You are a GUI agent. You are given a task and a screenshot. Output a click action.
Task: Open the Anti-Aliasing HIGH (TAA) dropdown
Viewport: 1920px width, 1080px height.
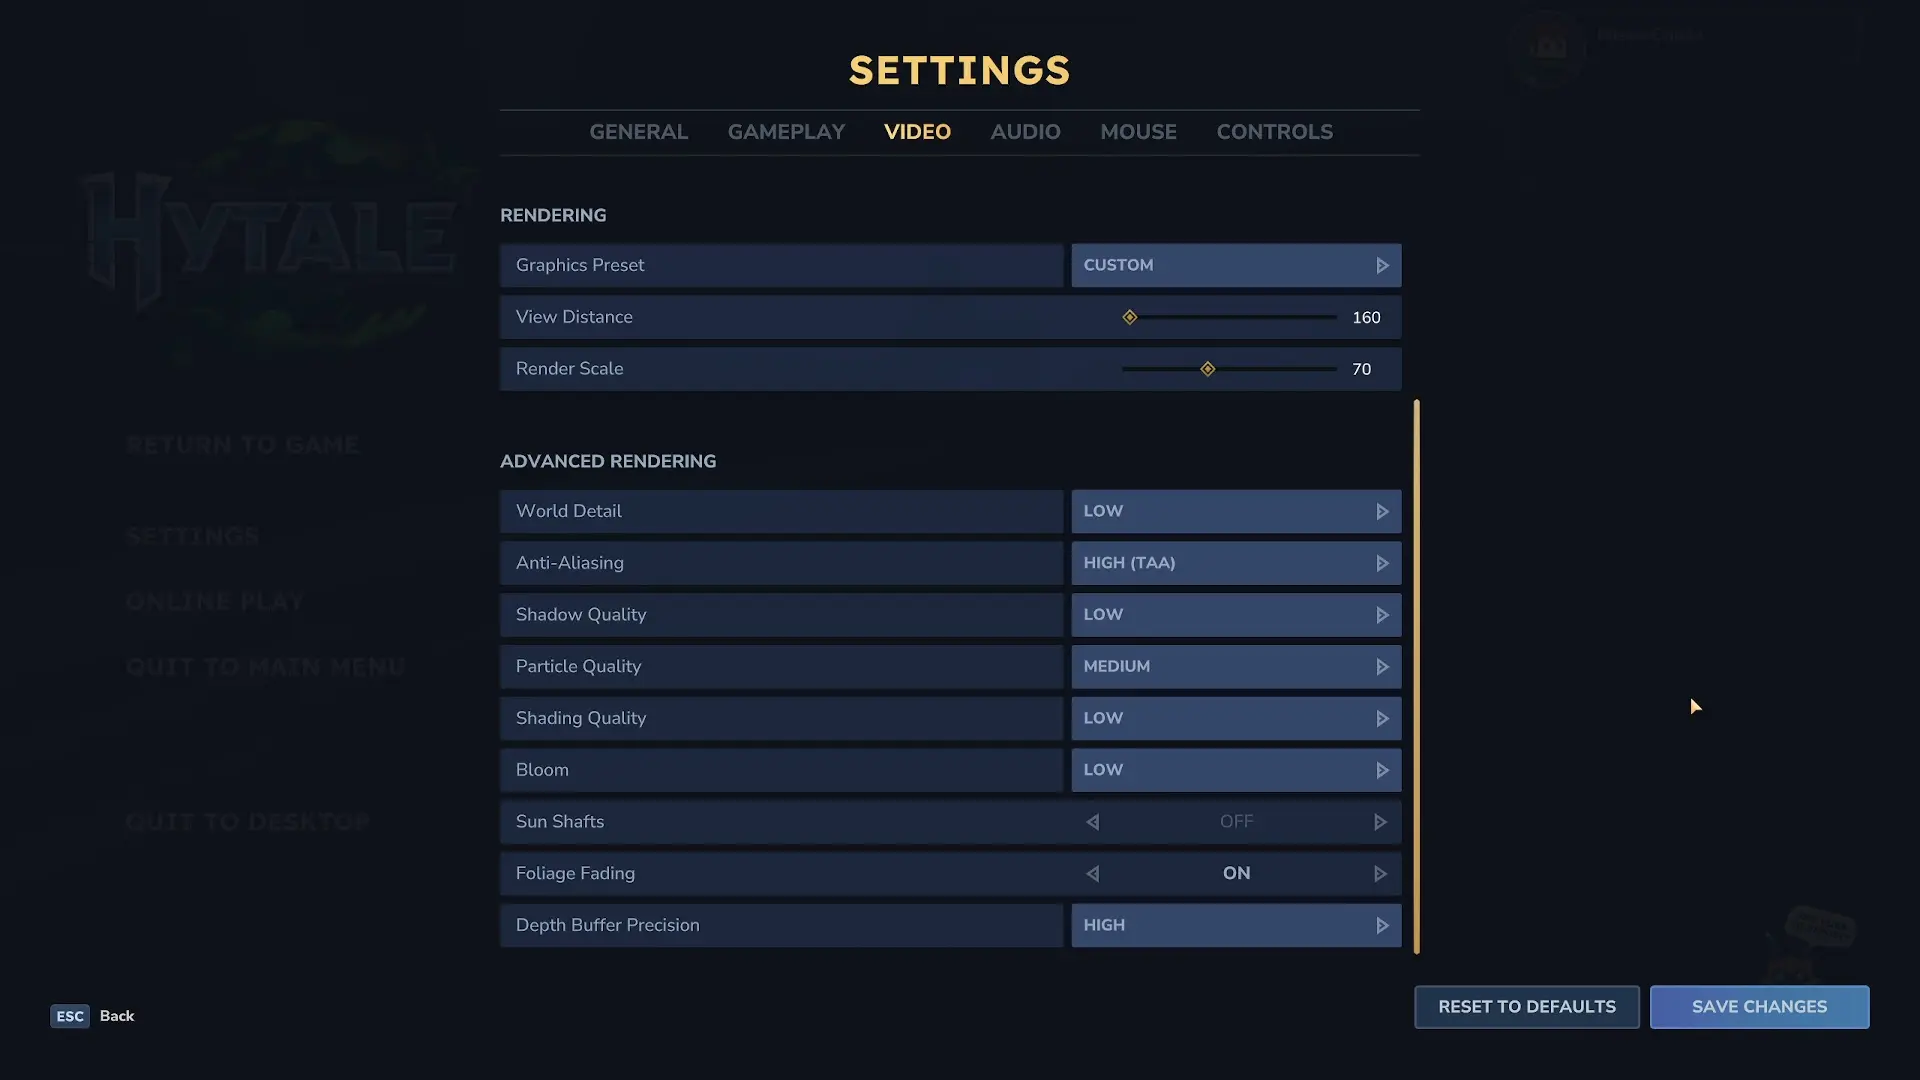point(1235,563)
